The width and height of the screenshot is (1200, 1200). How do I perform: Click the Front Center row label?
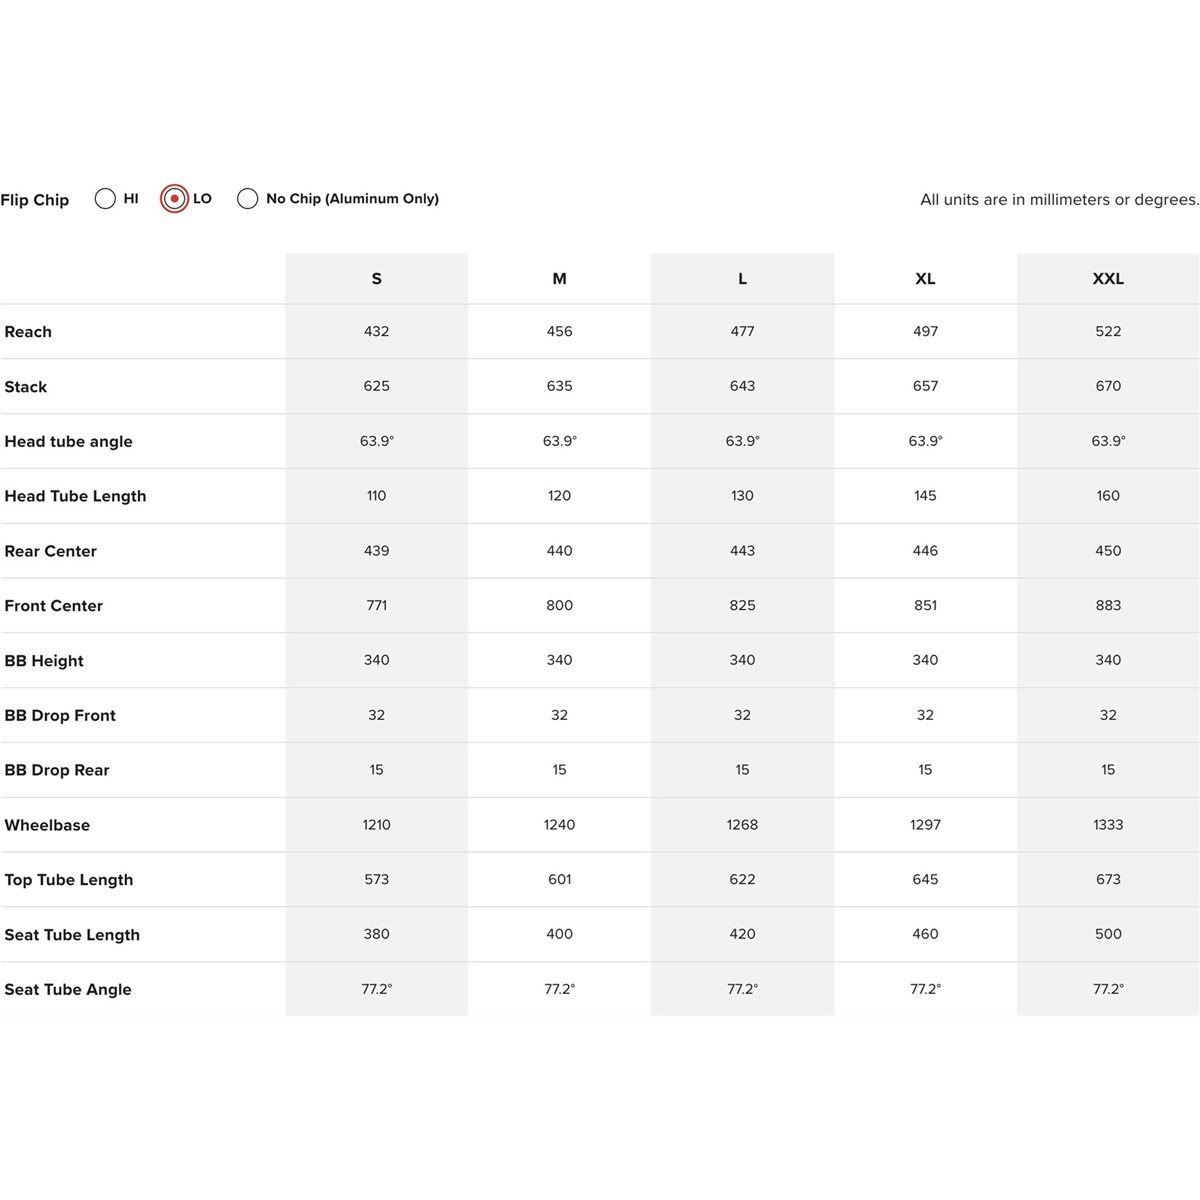coord(53,606)
